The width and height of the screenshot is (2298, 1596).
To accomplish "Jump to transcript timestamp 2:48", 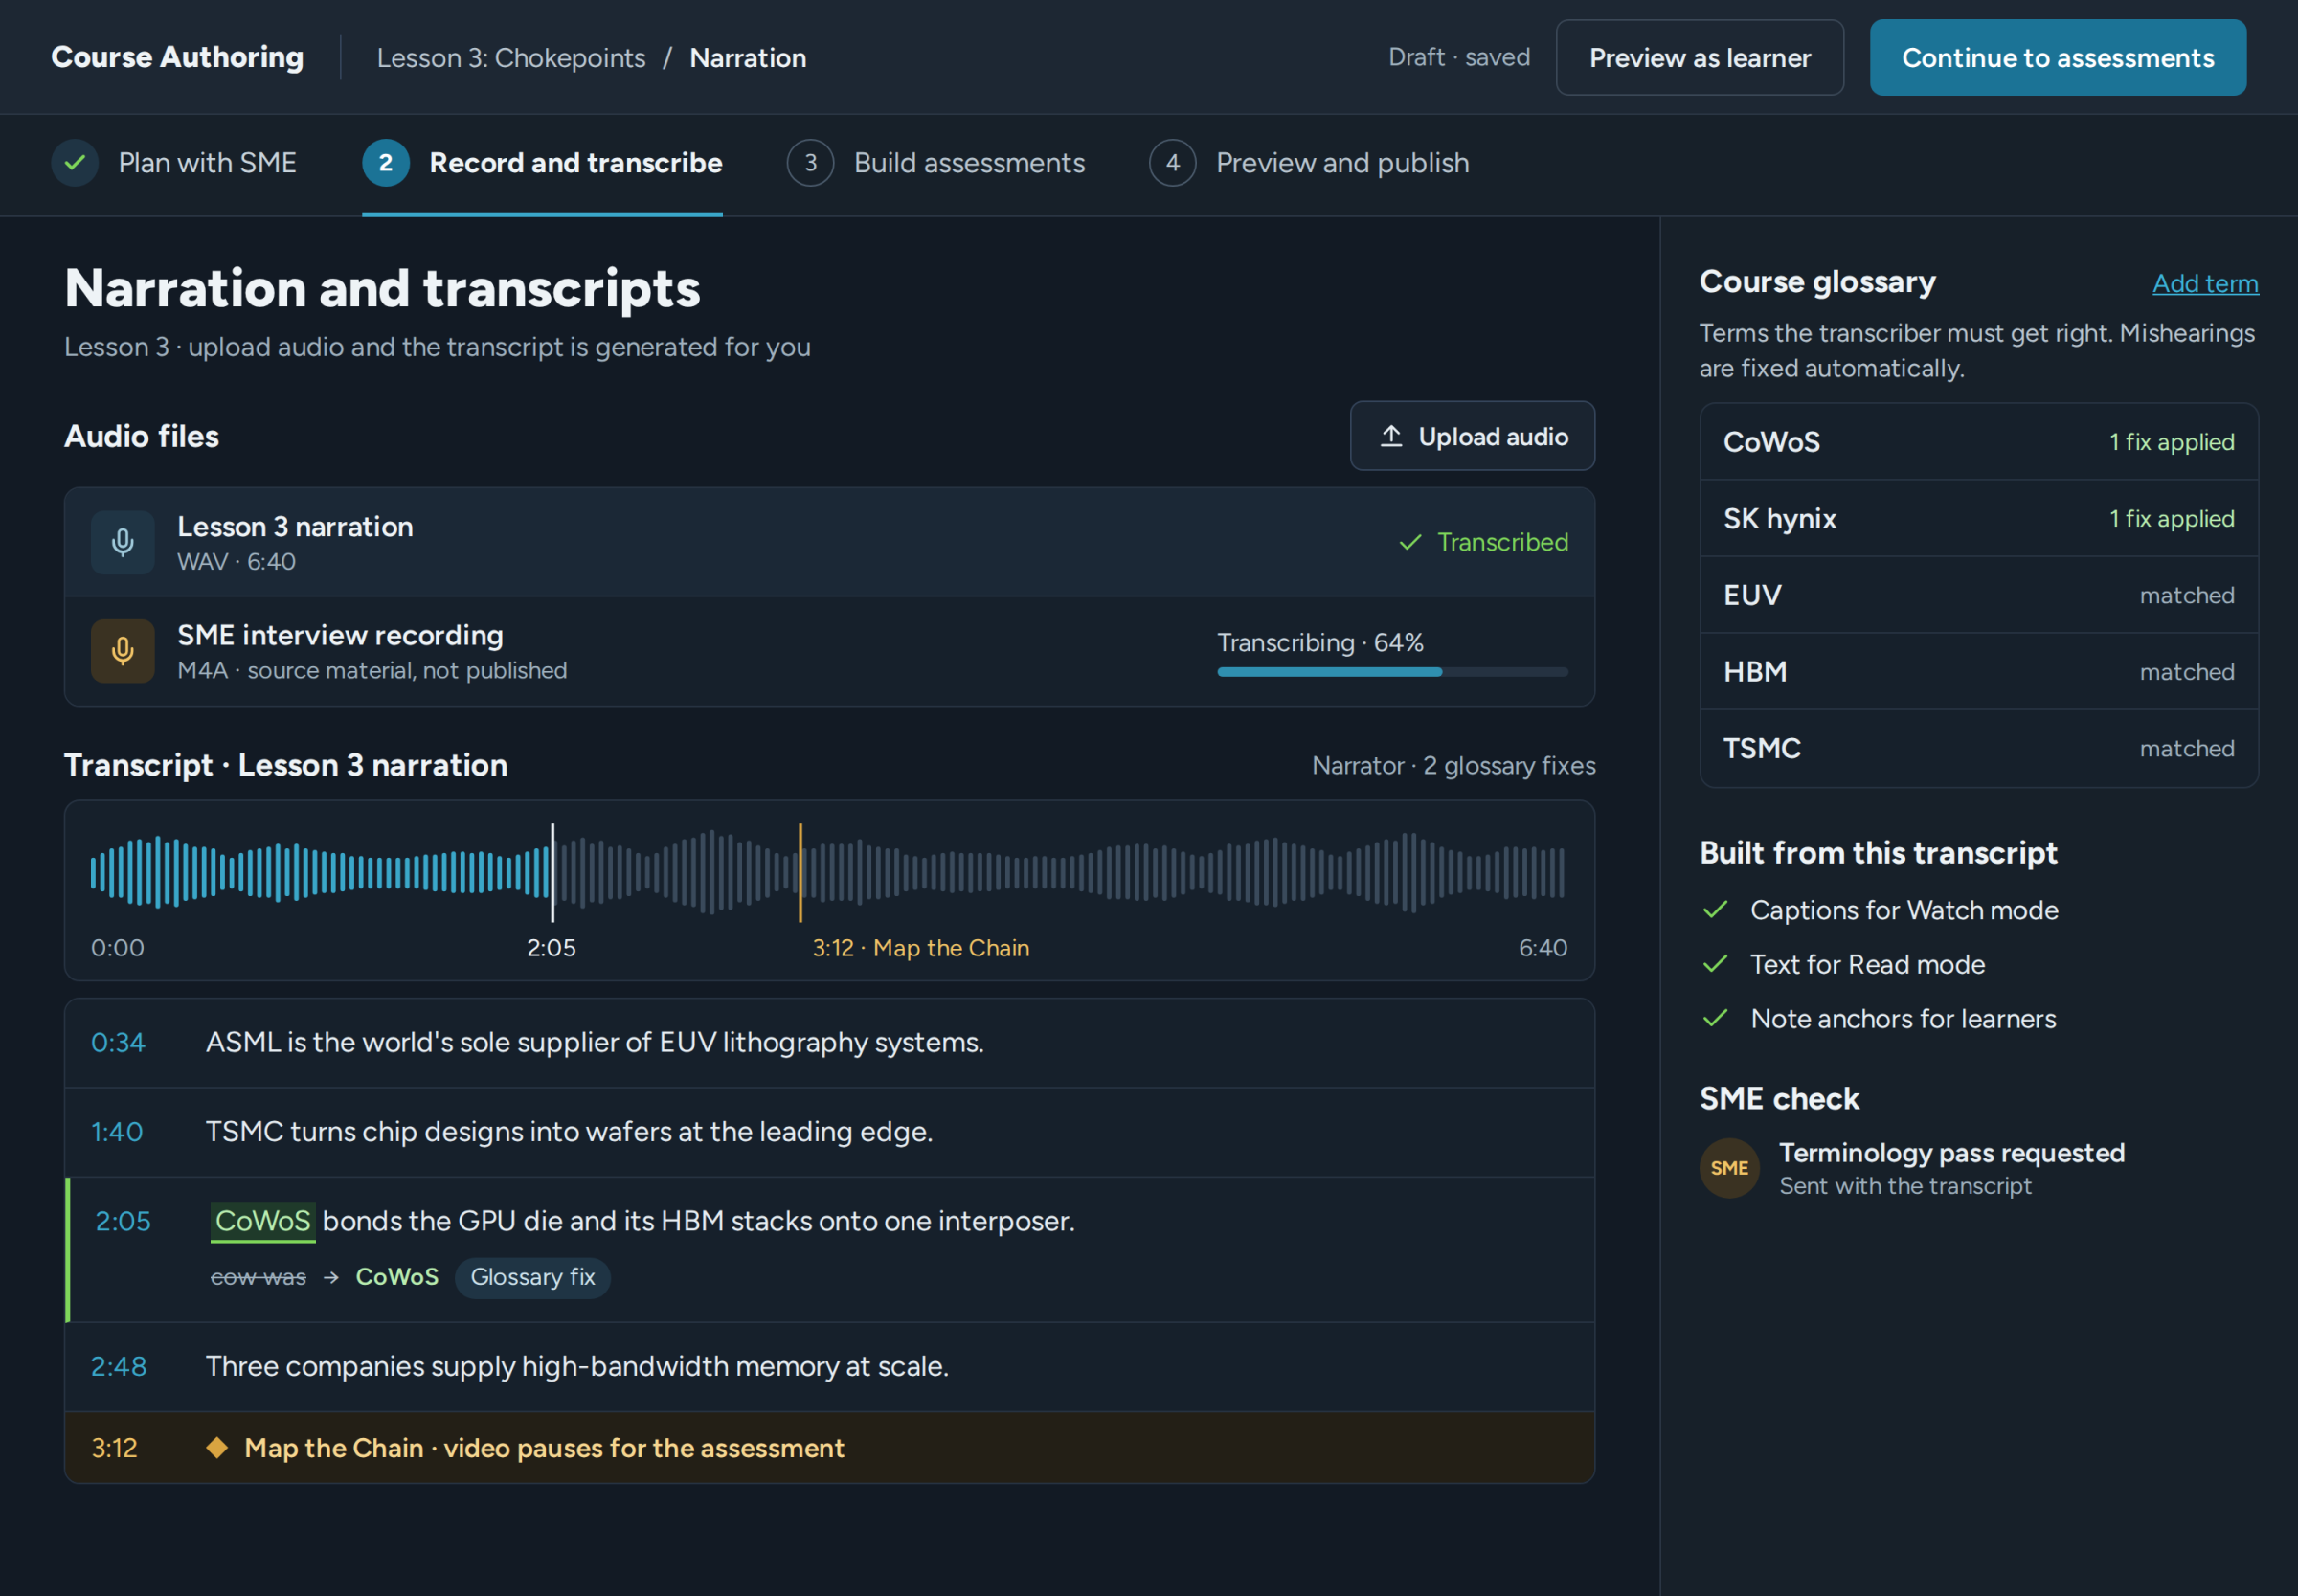I will tap(119, 1367).
